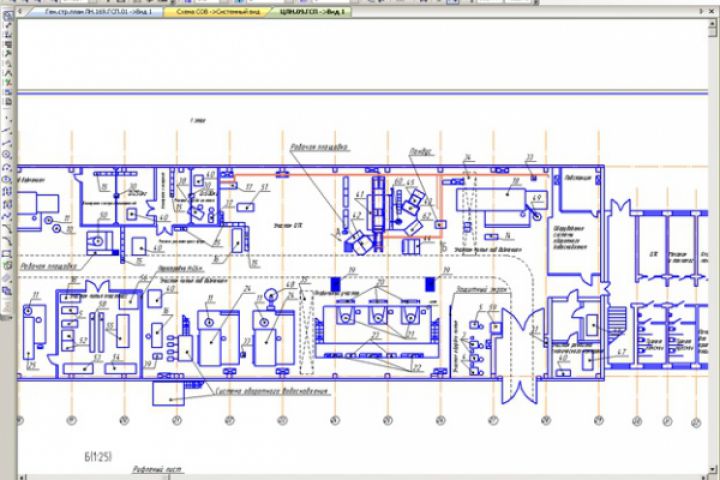Open the second panel switch icon below Geometry

coord(8,25)
